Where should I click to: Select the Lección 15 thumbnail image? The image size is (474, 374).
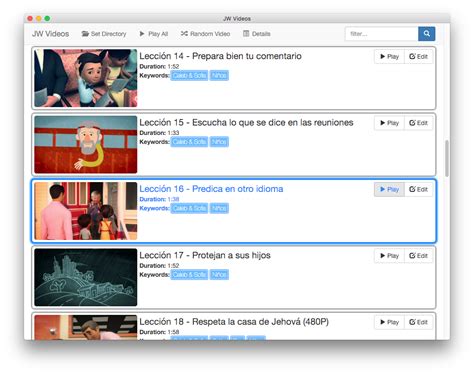[x=86, y=144]
